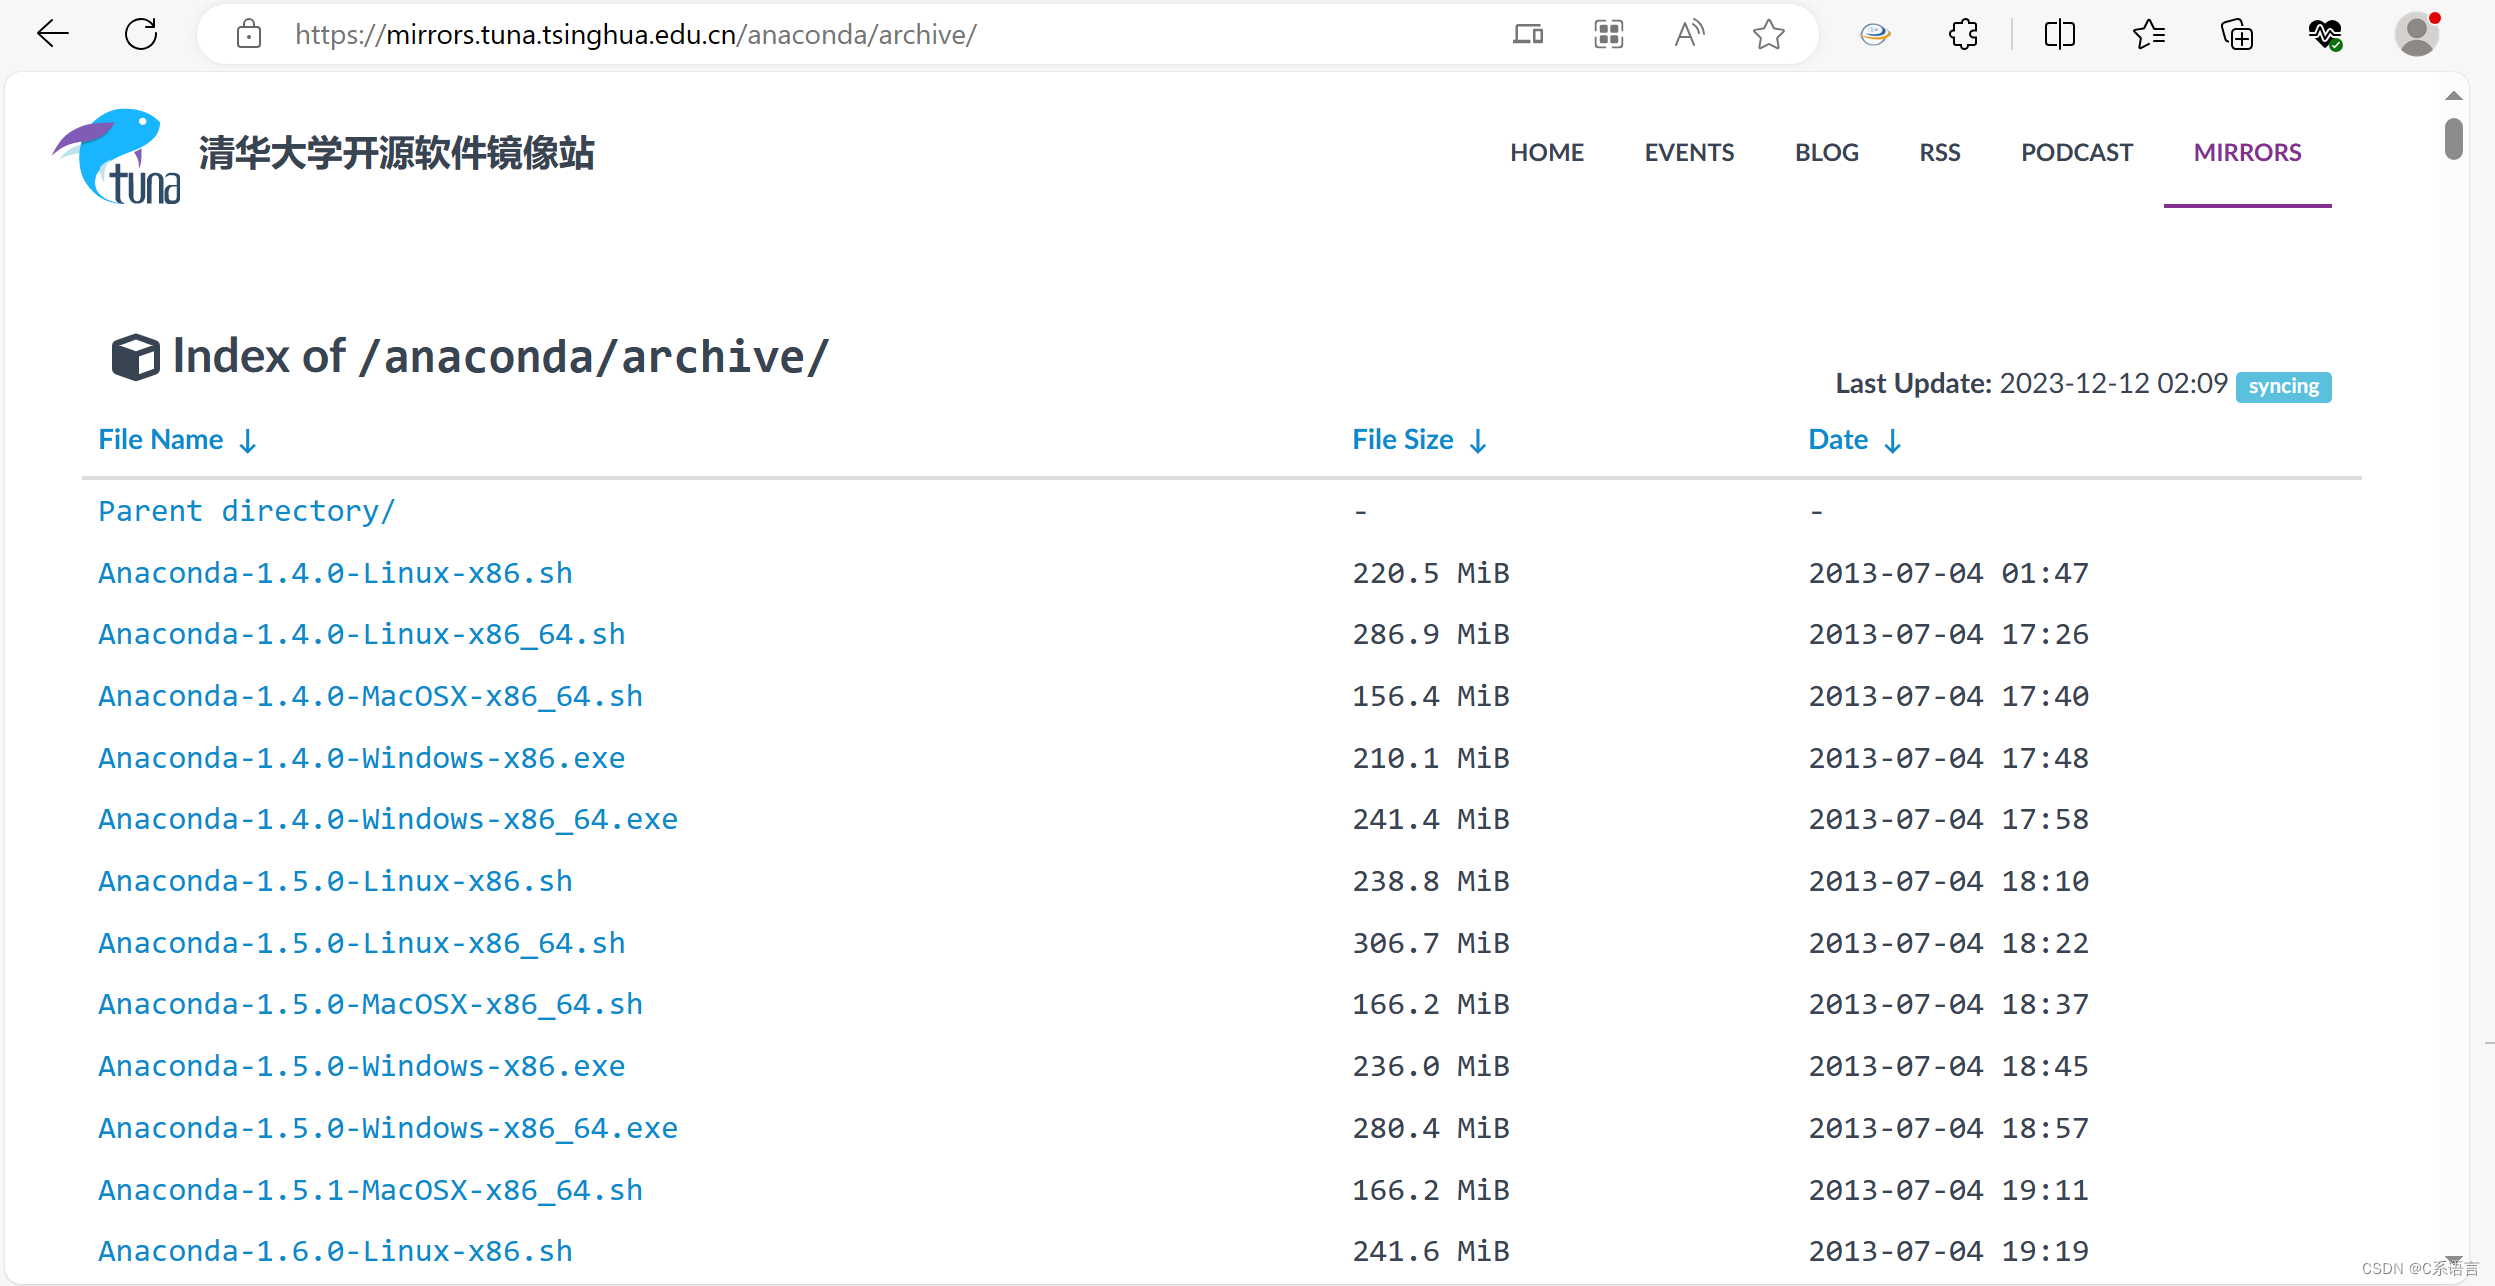Click the syncing status badge
This screenshot has height=1286, width=2495.
(2283, 386)
